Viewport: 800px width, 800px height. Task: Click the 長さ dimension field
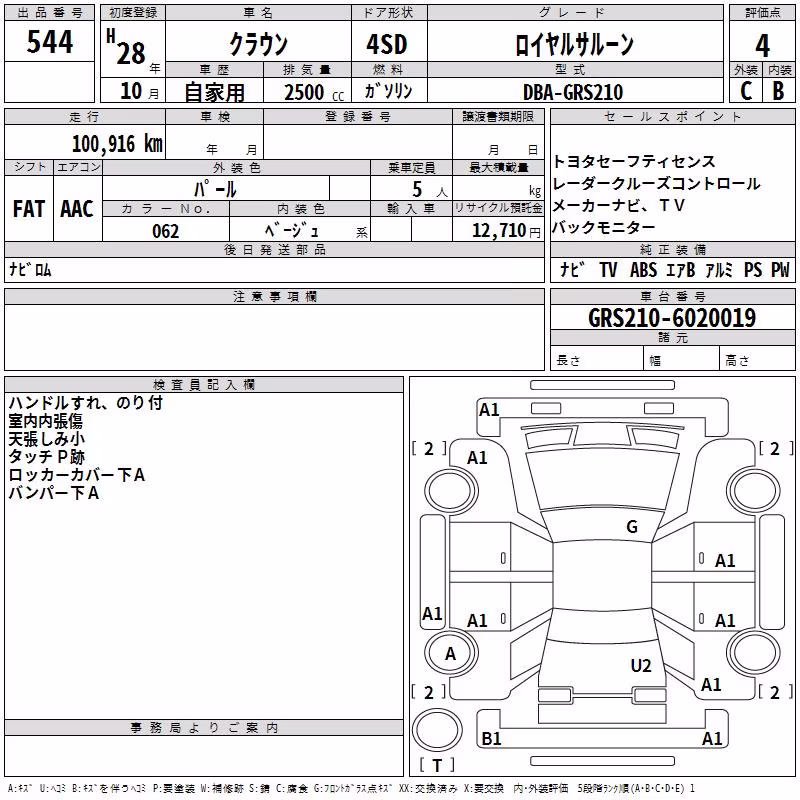coord(596,360)
